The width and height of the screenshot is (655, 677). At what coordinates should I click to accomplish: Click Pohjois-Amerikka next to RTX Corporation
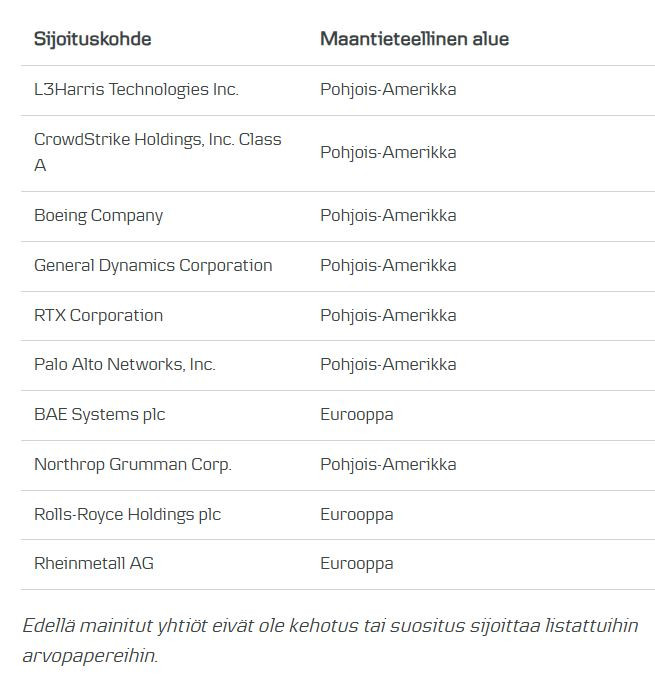[388, 315]
